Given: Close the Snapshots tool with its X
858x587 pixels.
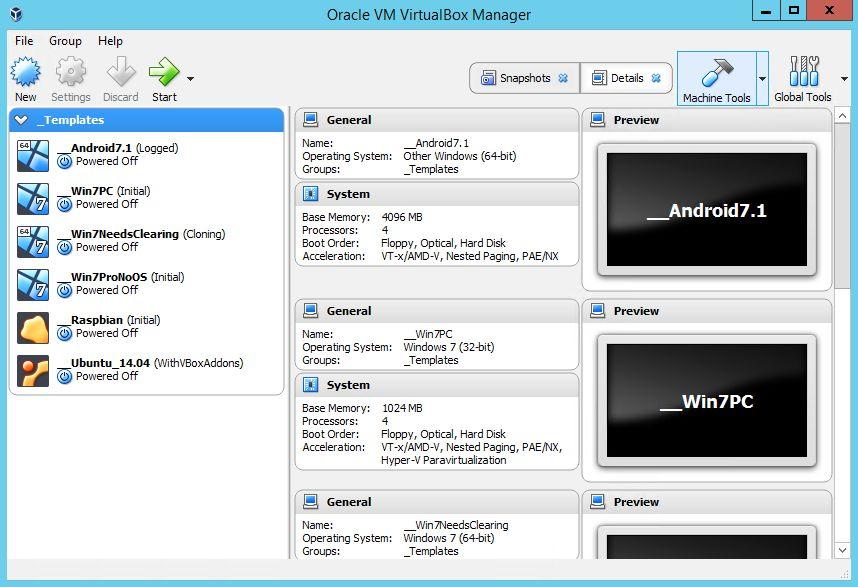Looking at the screenshot, I should click(x=563, y=78).
